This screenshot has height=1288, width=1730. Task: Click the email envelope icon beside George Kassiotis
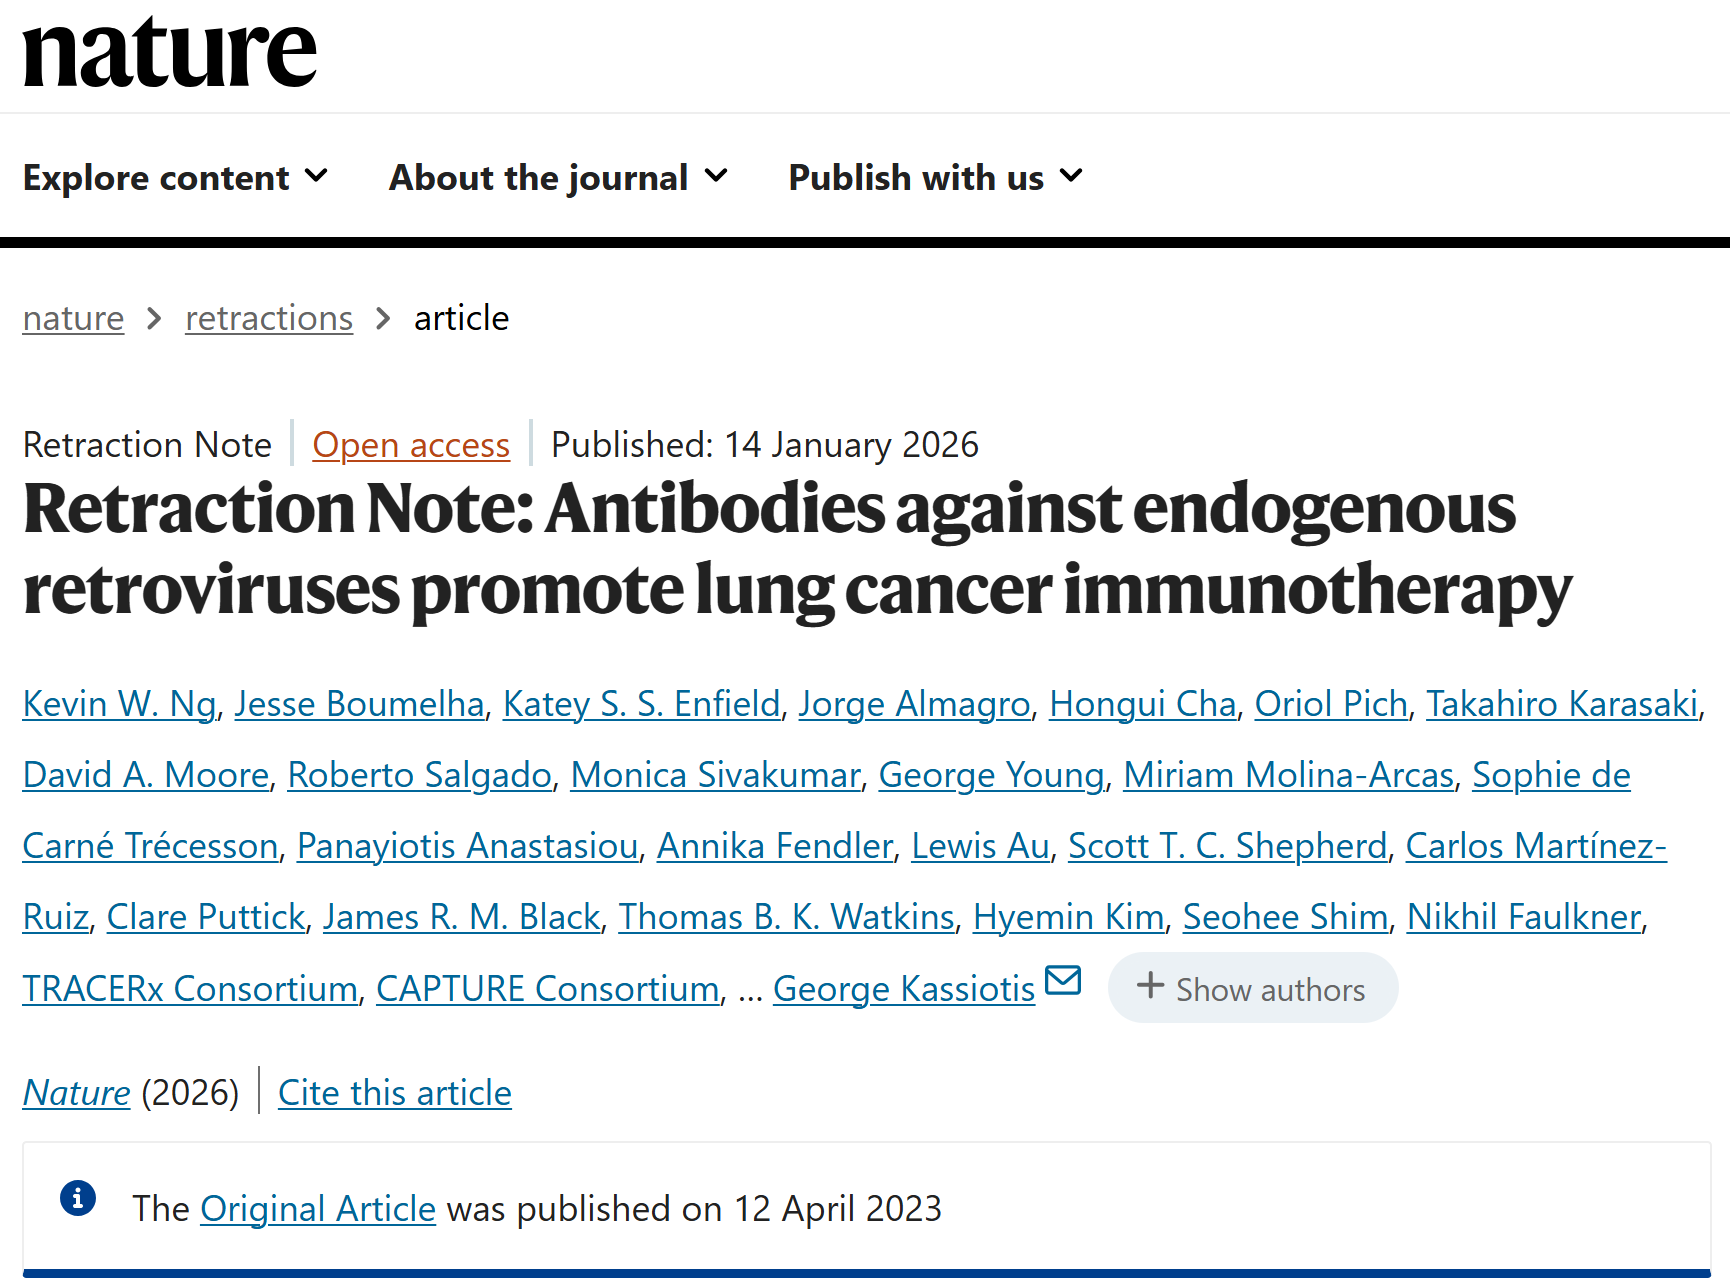tap(1063, 981)
